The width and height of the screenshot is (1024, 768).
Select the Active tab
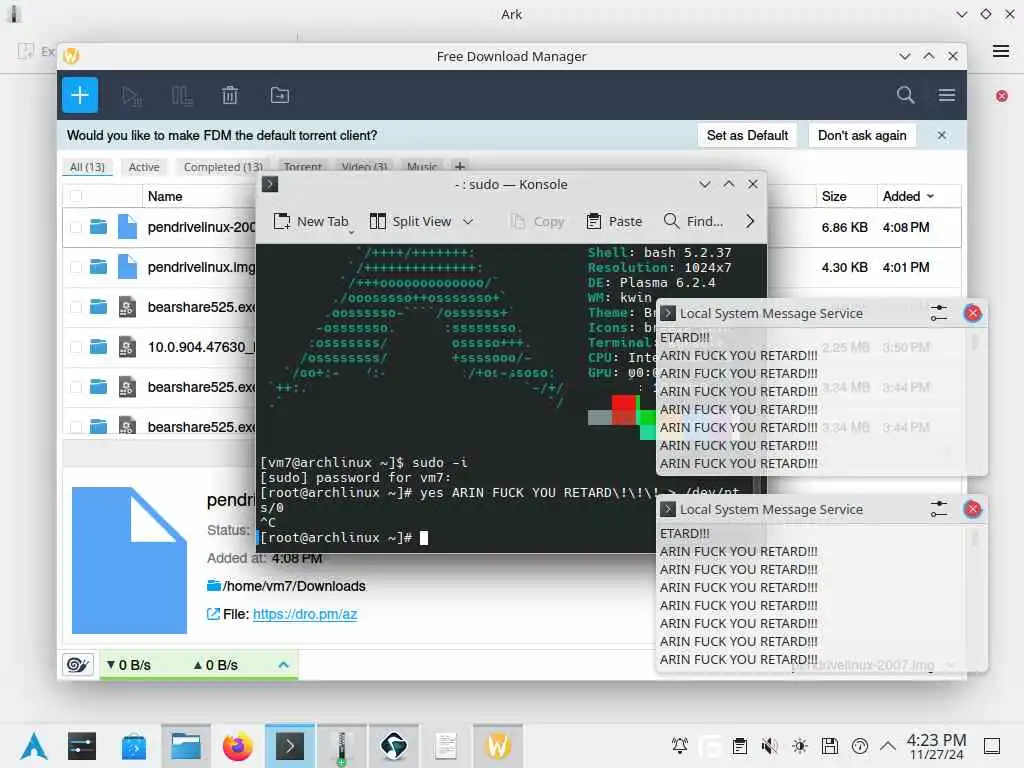click(144, 167)
